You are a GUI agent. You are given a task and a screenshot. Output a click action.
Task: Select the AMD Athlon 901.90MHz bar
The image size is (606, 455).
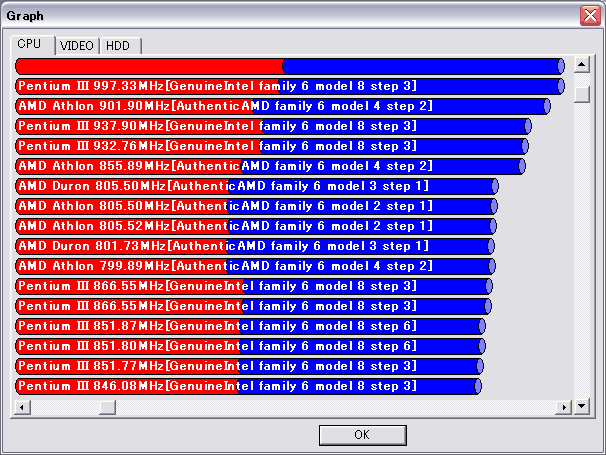click(283, 106)
